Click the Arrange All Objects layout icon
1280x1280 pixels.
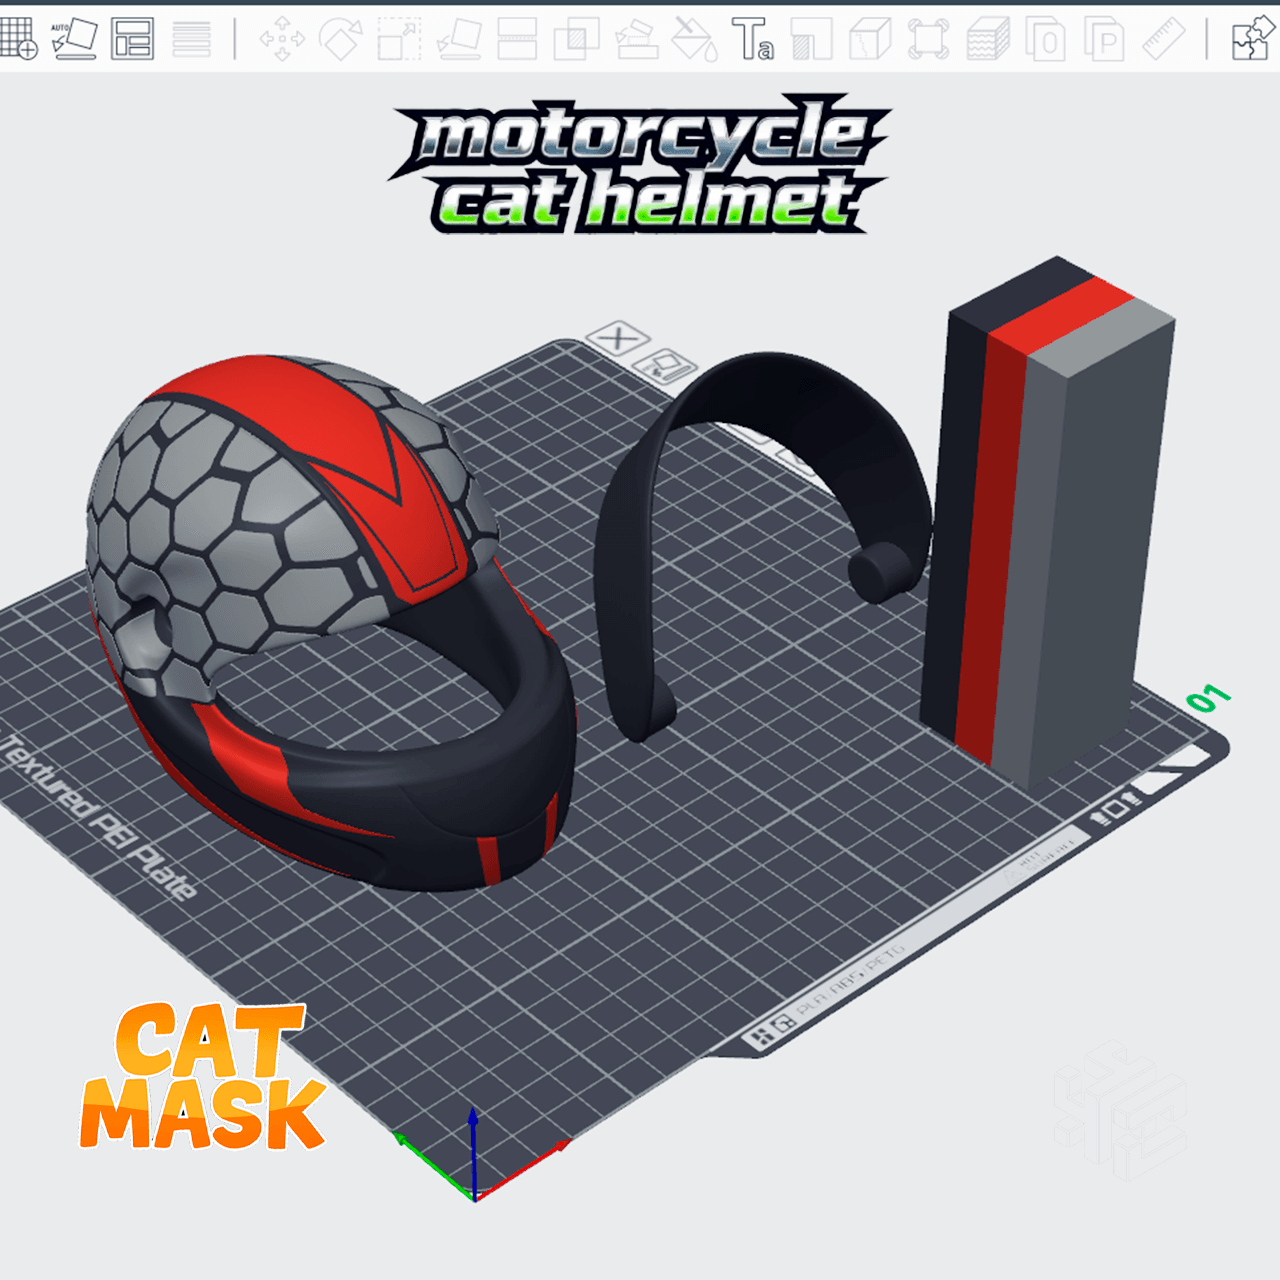(x=132, y=40)
